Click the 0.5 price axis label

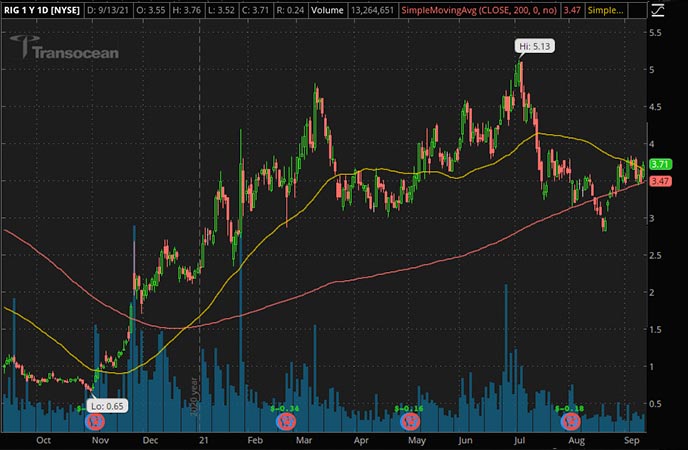coord(655,404)
